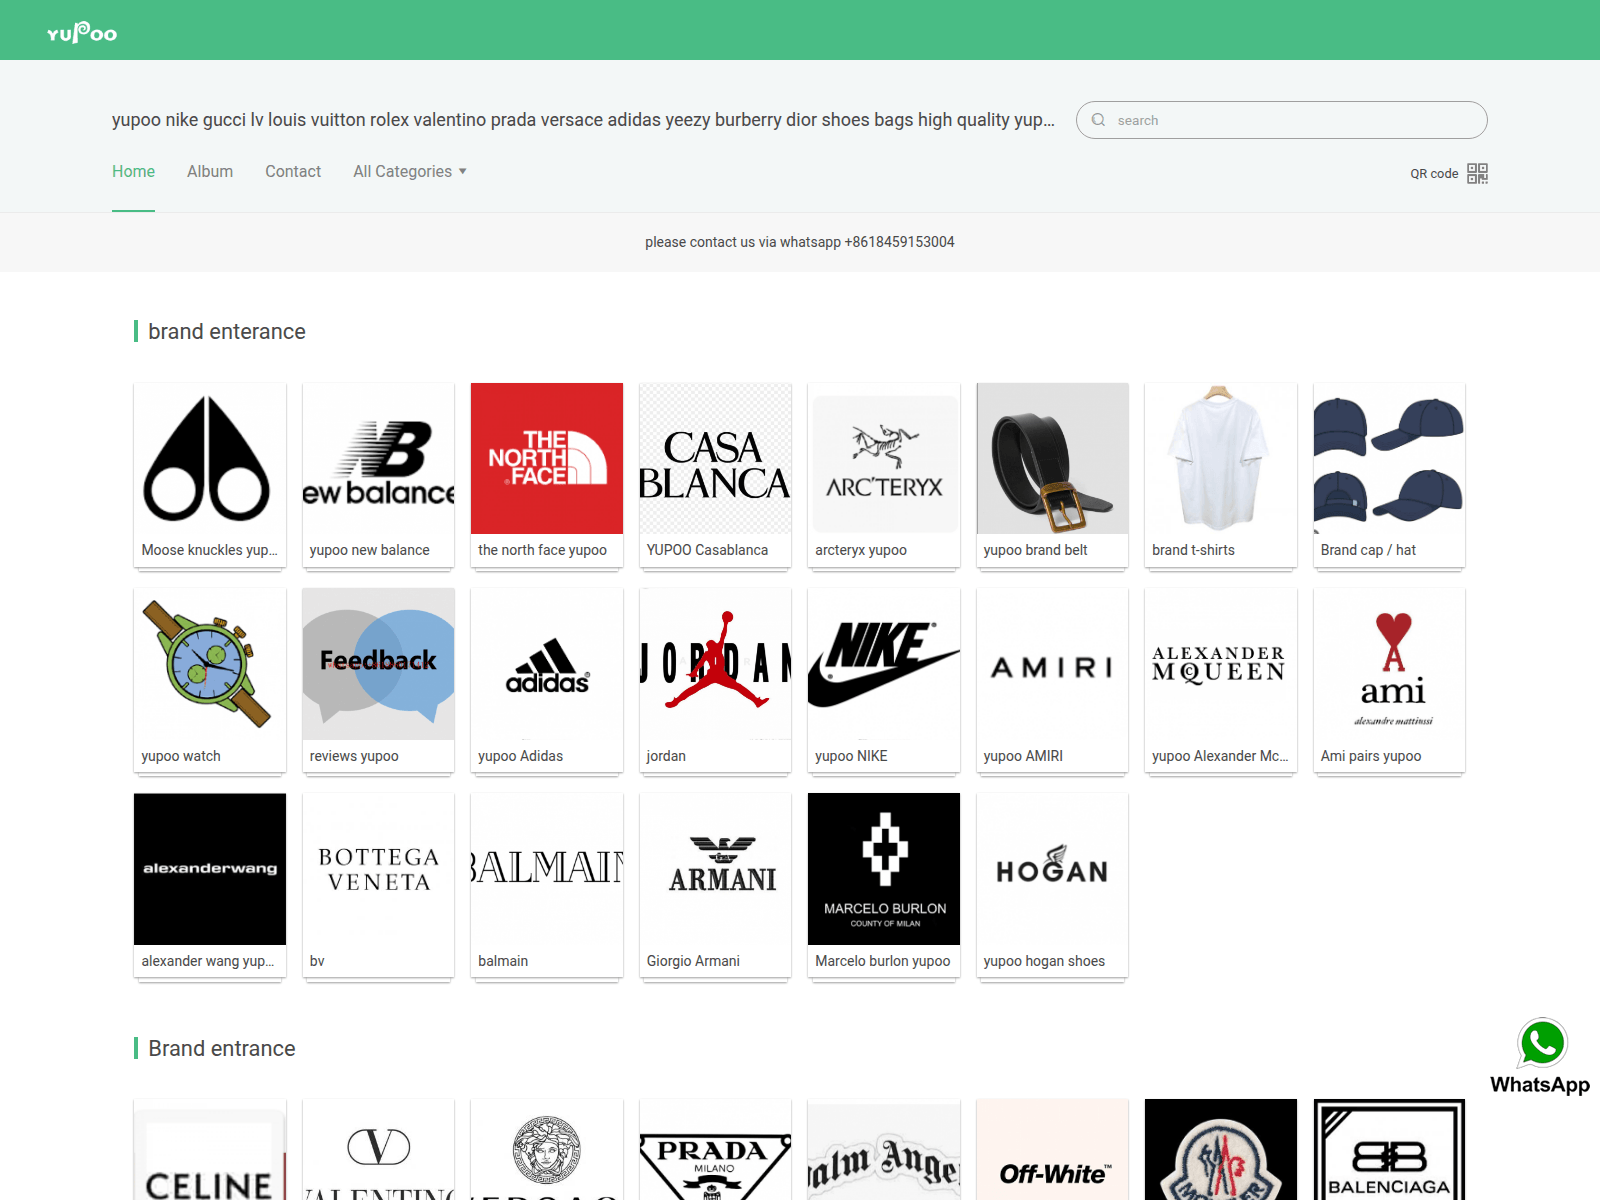Open the Moose Knuckles logo thumbnail
This screenshot has width=1600, height=1200.
210,458
